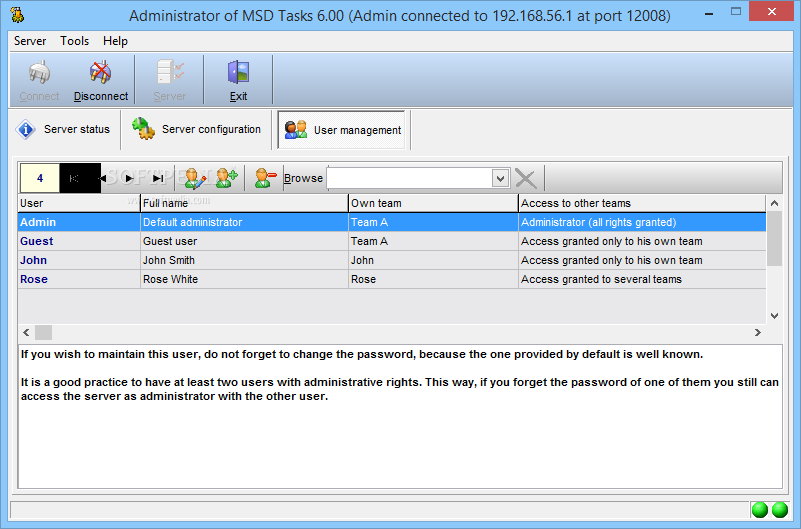801x529 pixels.
Task: Switch to the Server status tab
Action: point(63,130)
